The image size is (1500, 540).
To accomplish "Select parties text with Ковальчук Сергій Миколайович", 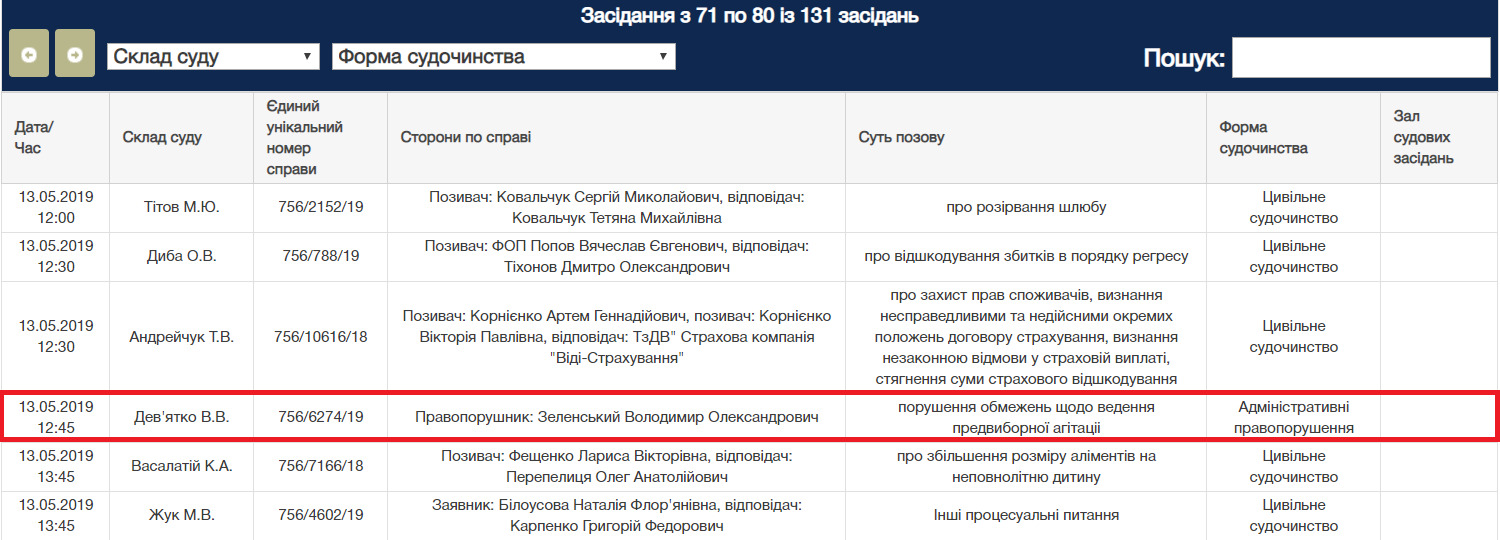I will 616,208.
